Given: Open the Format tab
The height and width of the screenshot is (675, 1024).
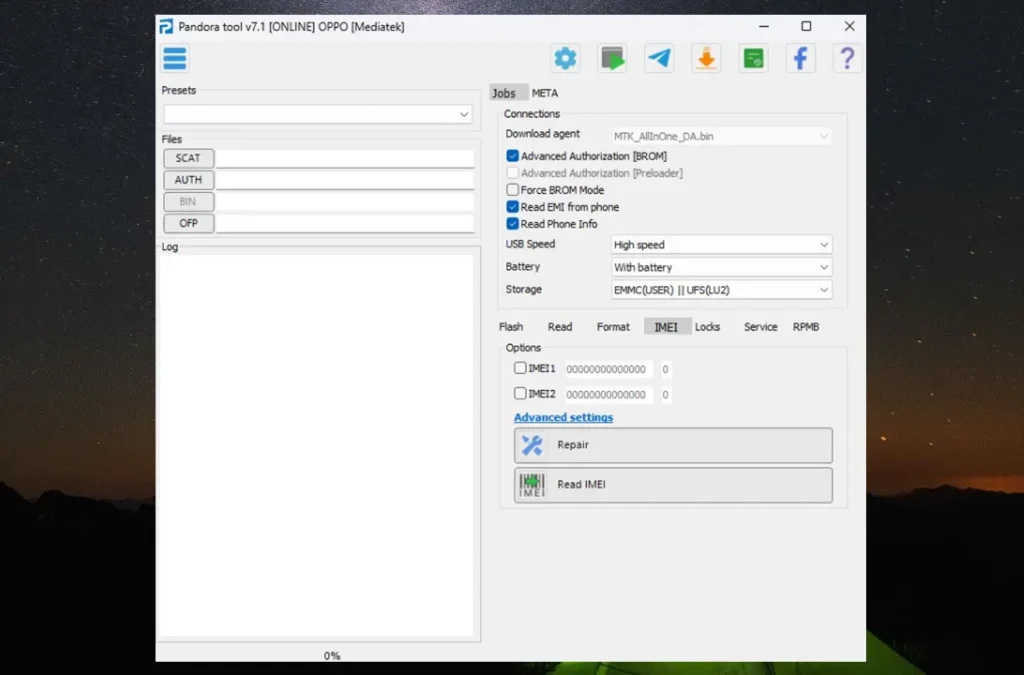Looking at the screenshot, I should tap(613, 326).
